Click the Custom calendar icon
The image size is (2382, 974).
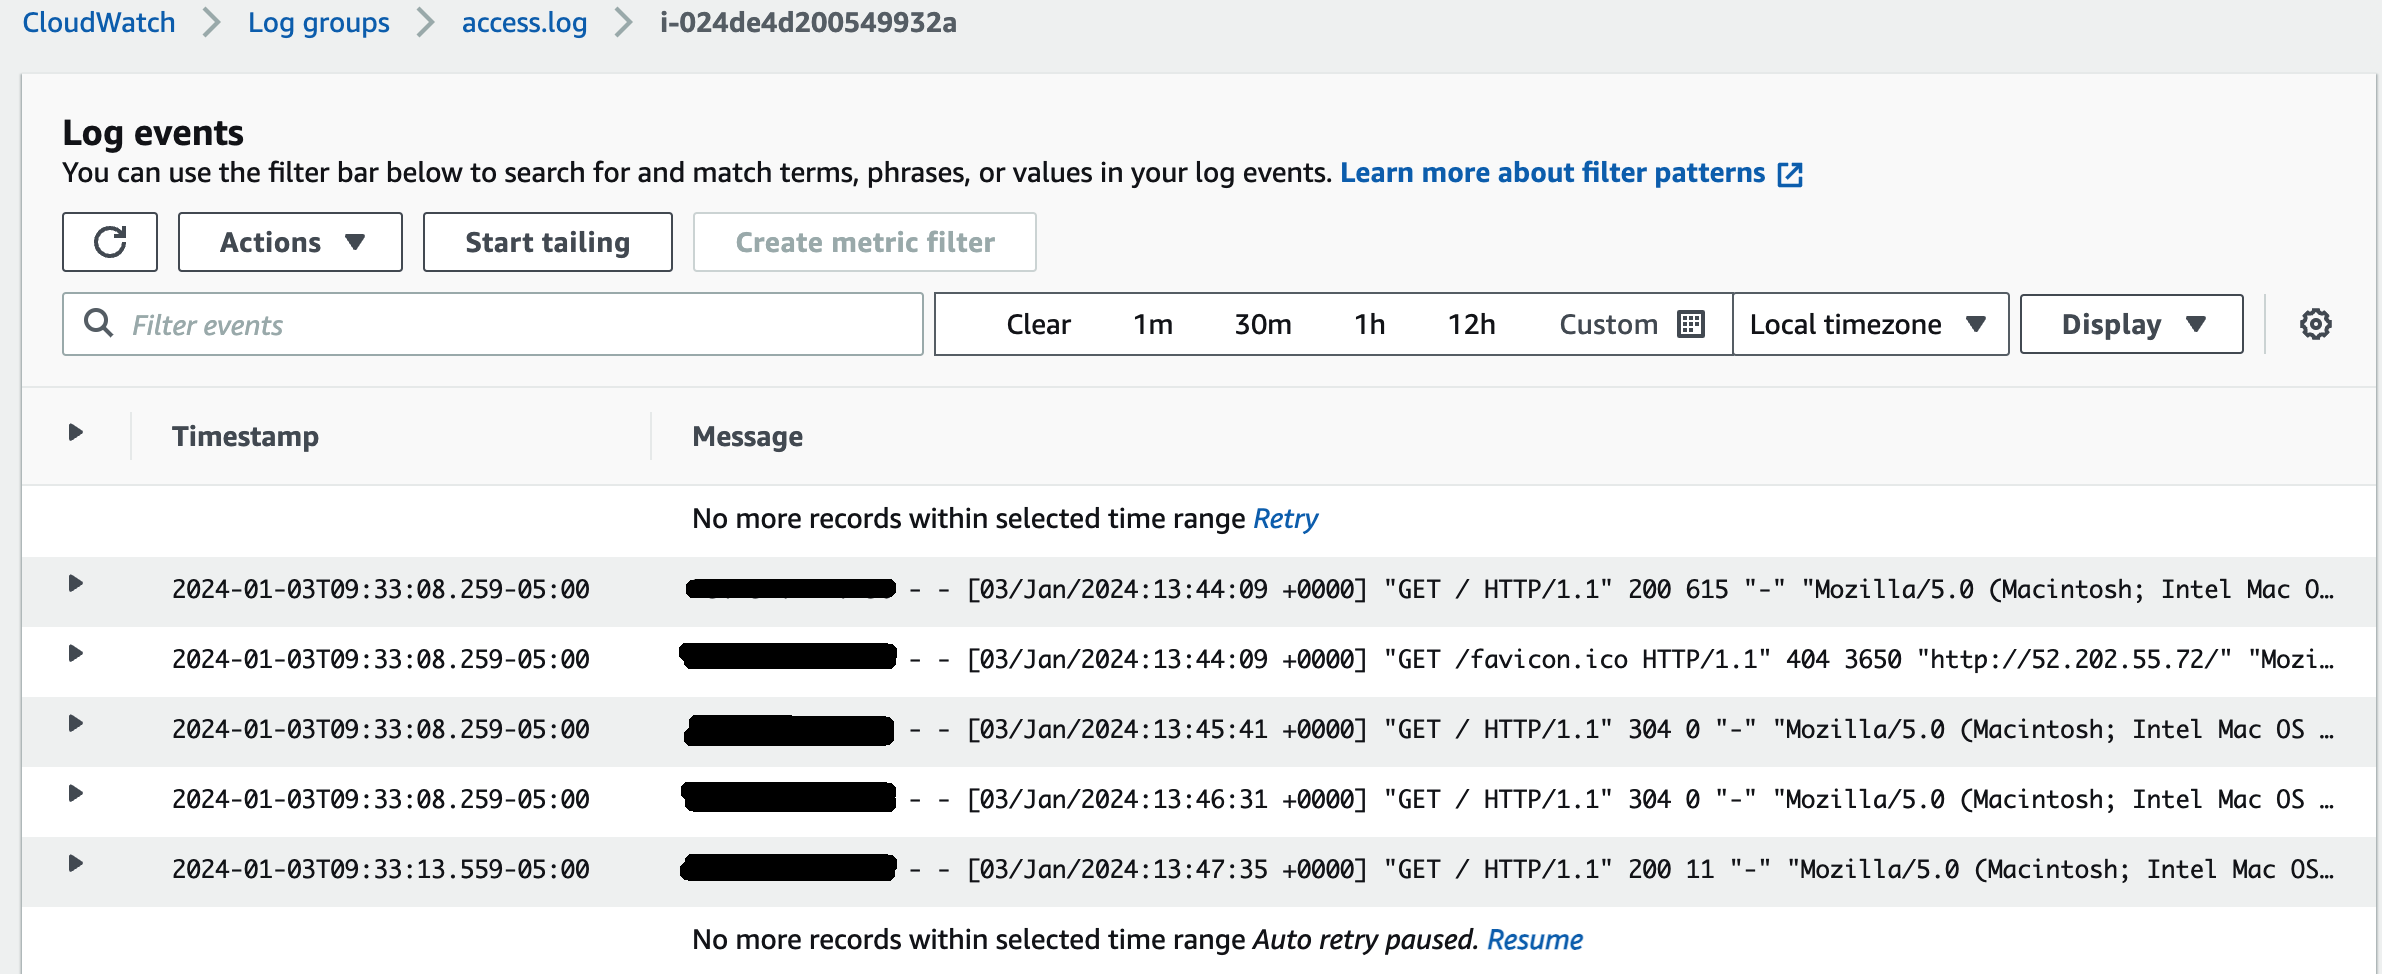click(1690, 324)
